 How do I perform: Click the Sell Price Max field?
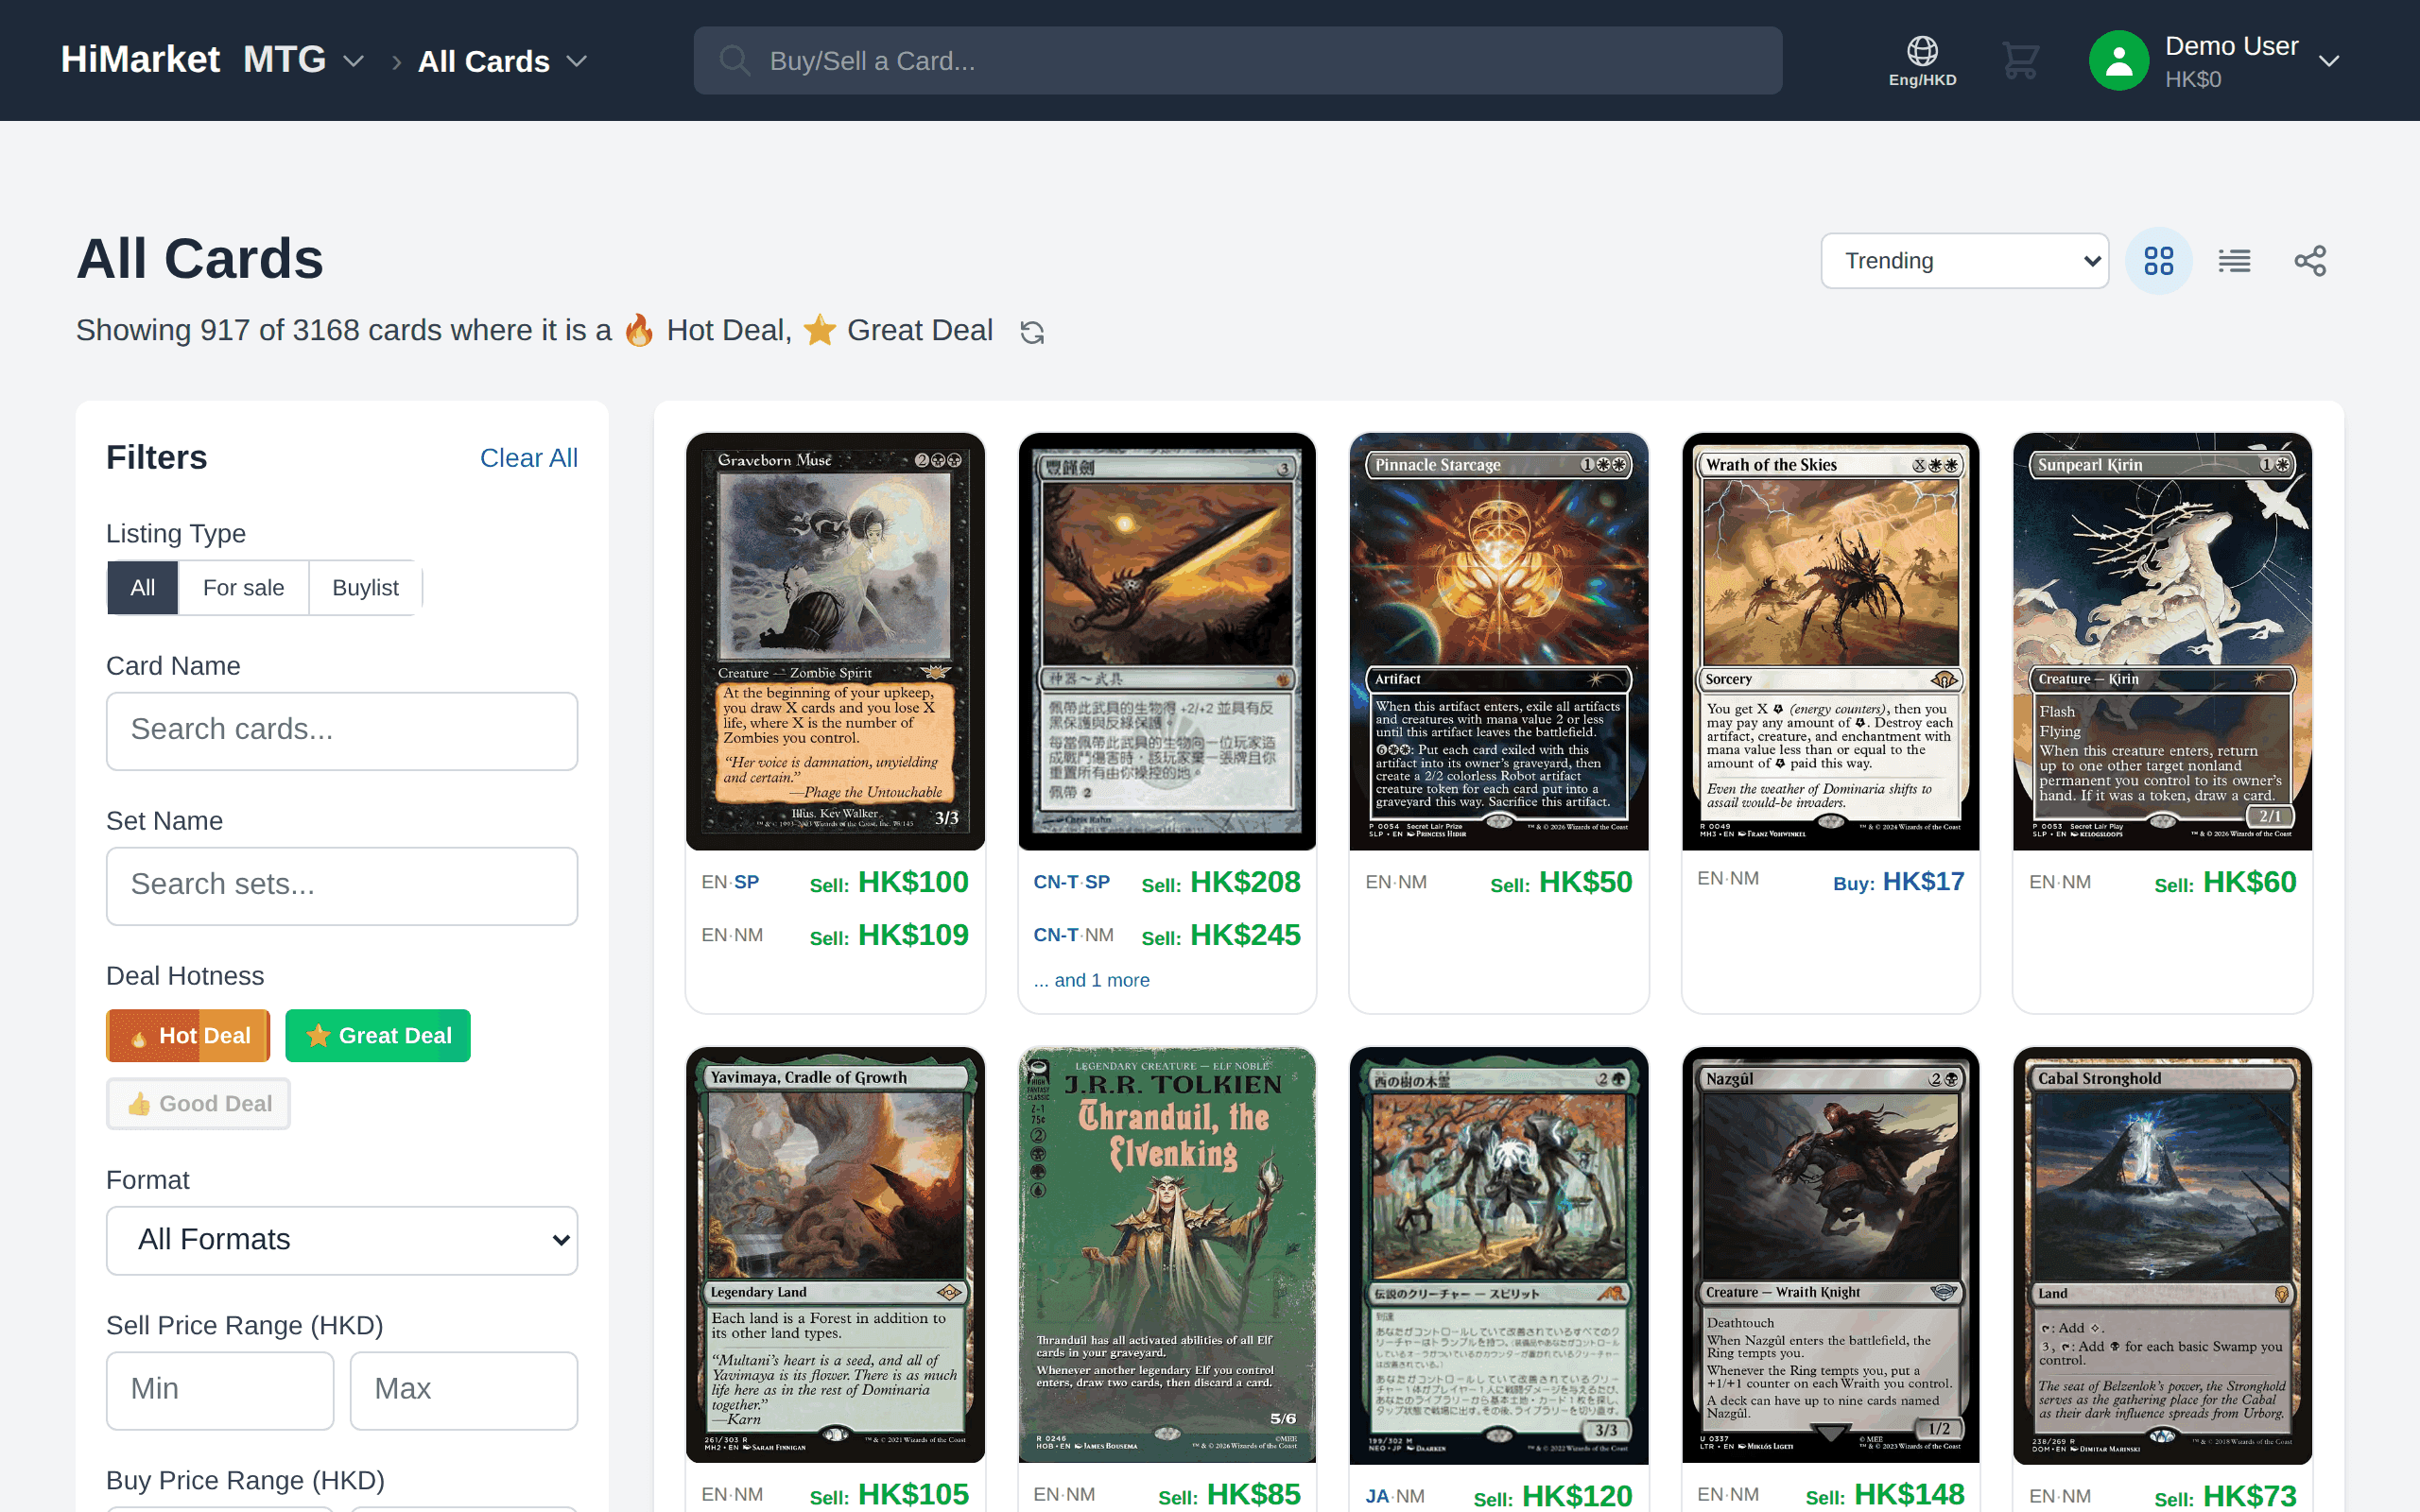464,1391
